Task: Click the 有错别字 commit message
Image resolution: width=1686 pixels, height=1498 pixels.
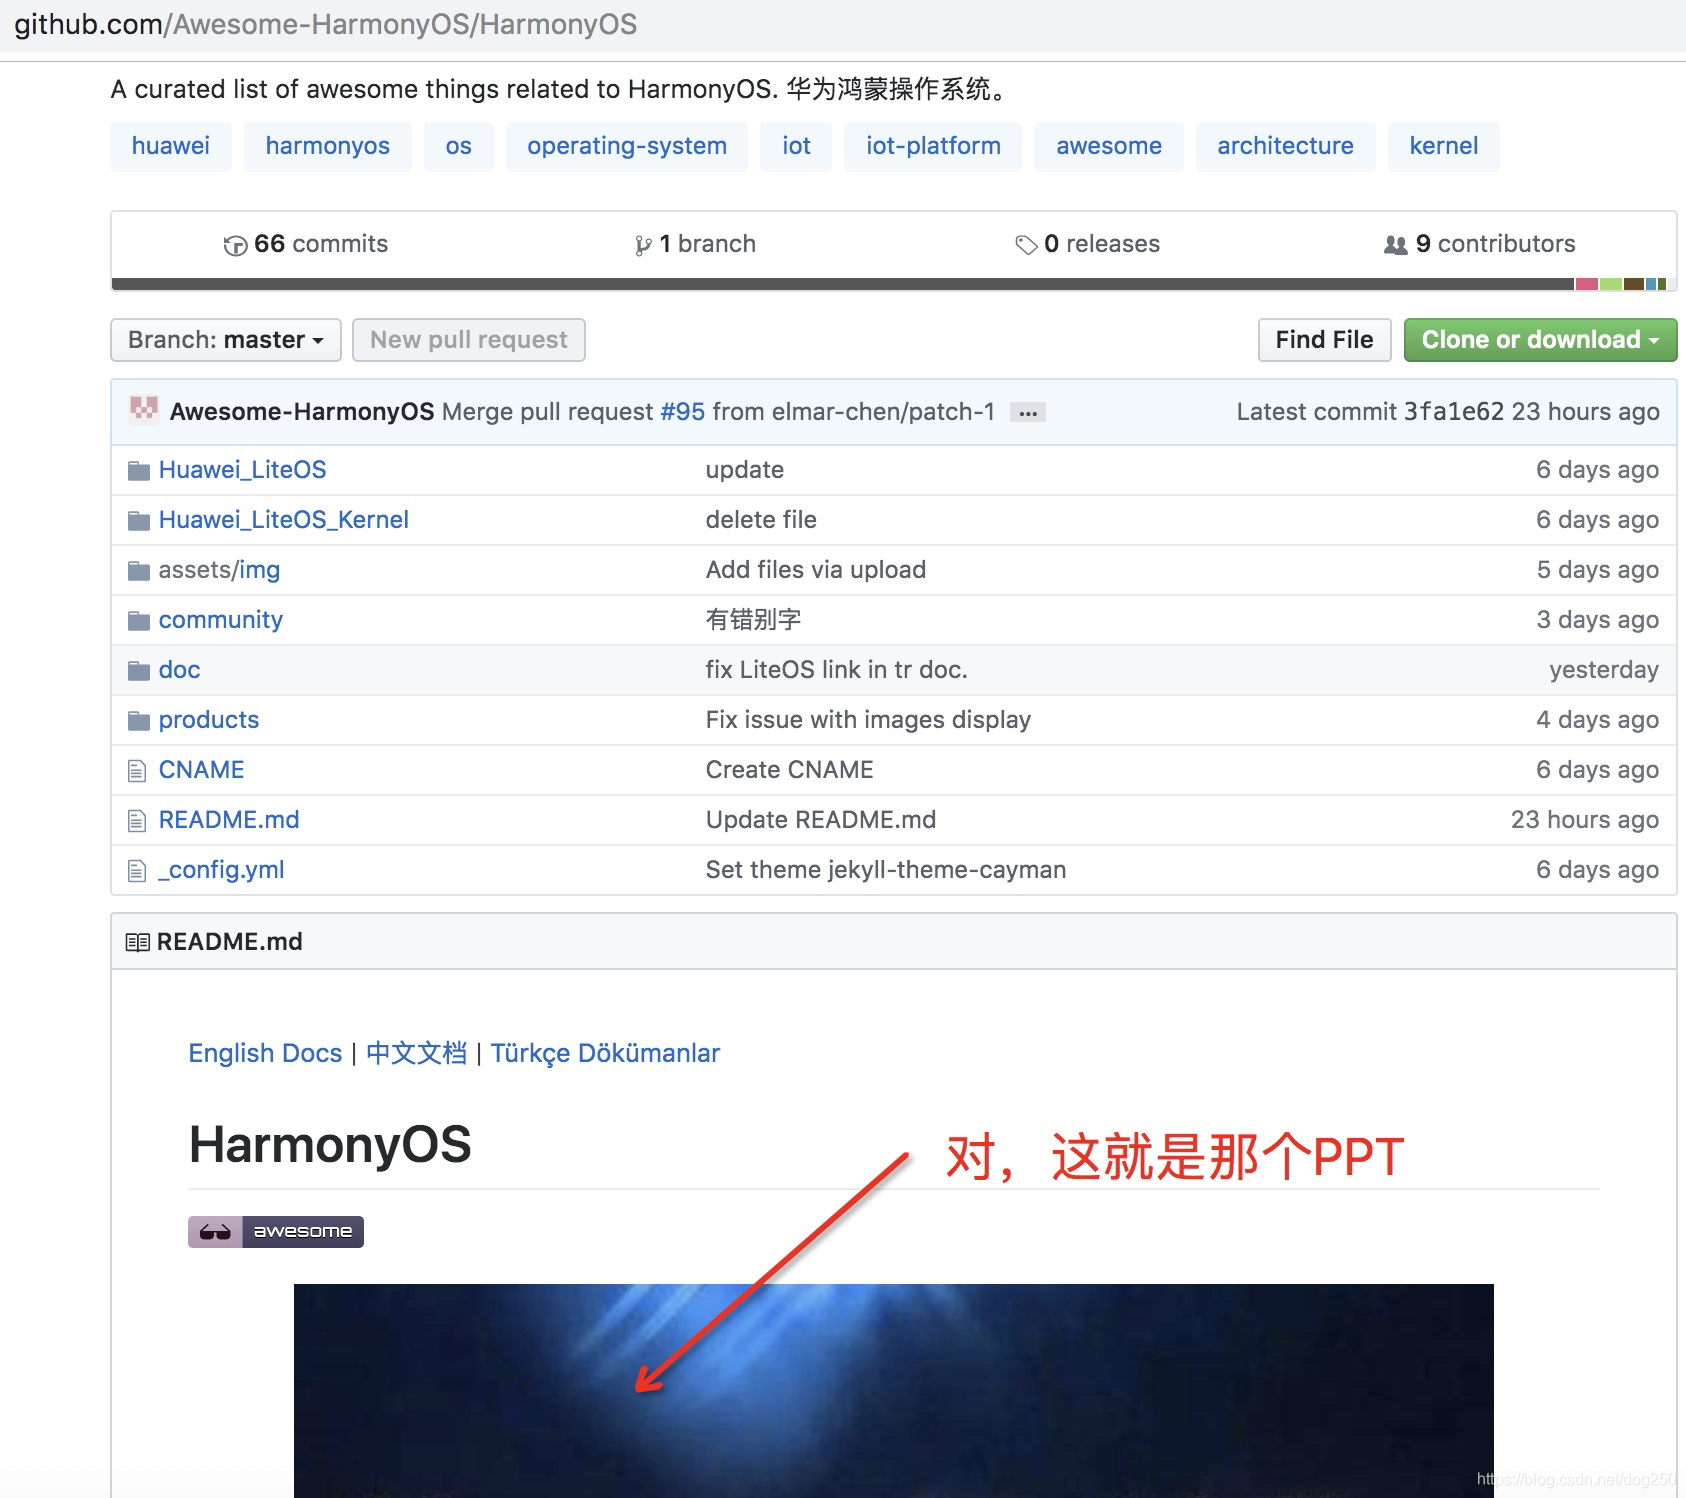Action: 753,620
